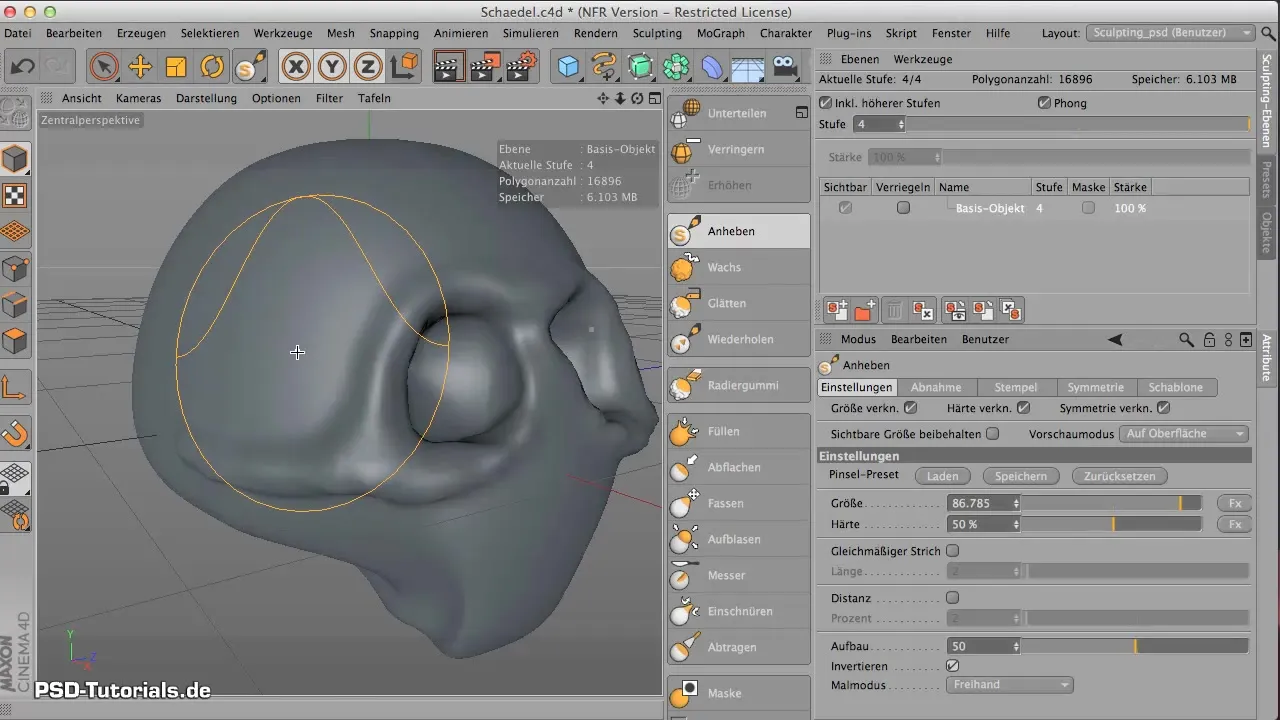This screenshot has width=1280, height=720.
Task: Switch to the Symmetrie tab
Action: click(x=1095, y=387)
